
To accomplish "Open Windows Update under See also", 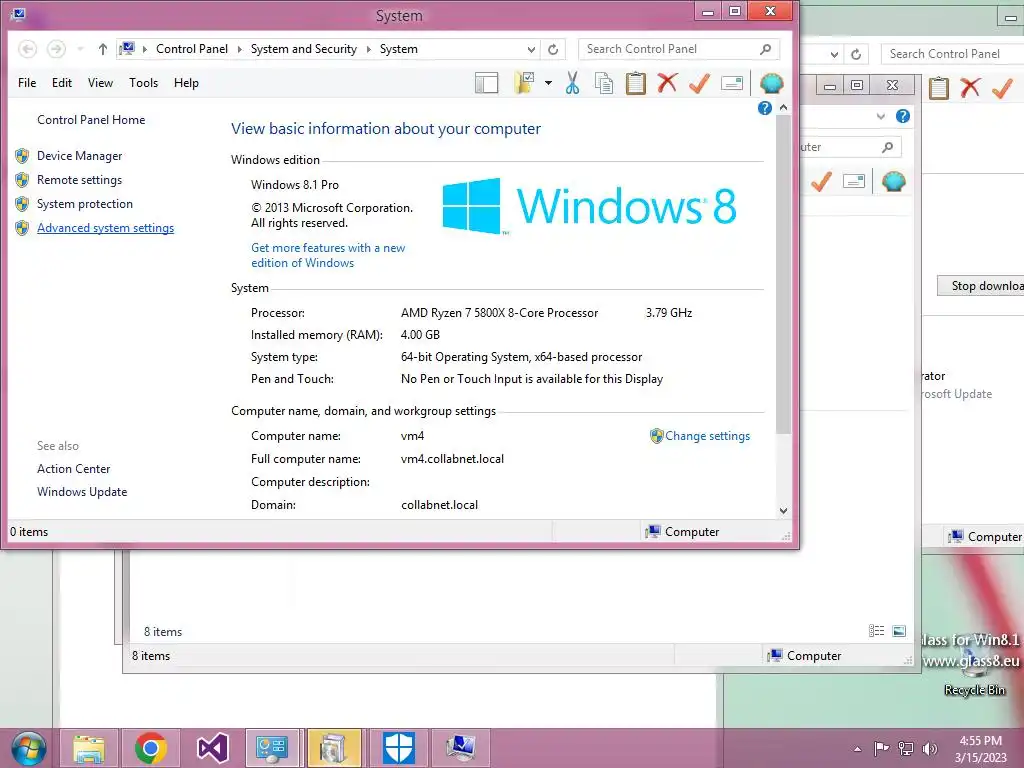I will (x=82, y=492).
